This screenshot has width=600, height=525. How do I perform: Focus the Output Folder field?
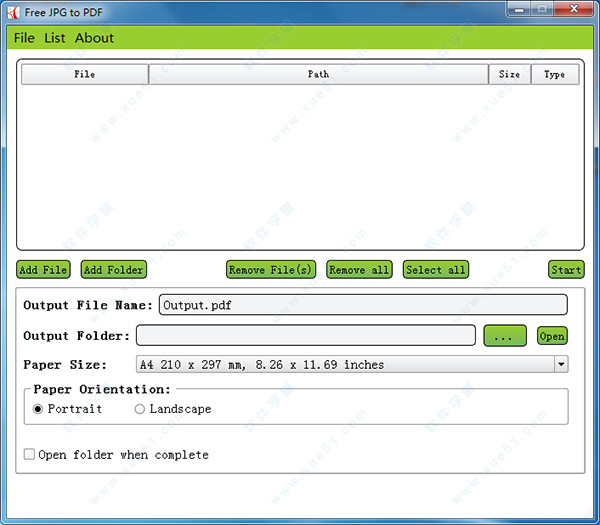(x=306, y=336)
